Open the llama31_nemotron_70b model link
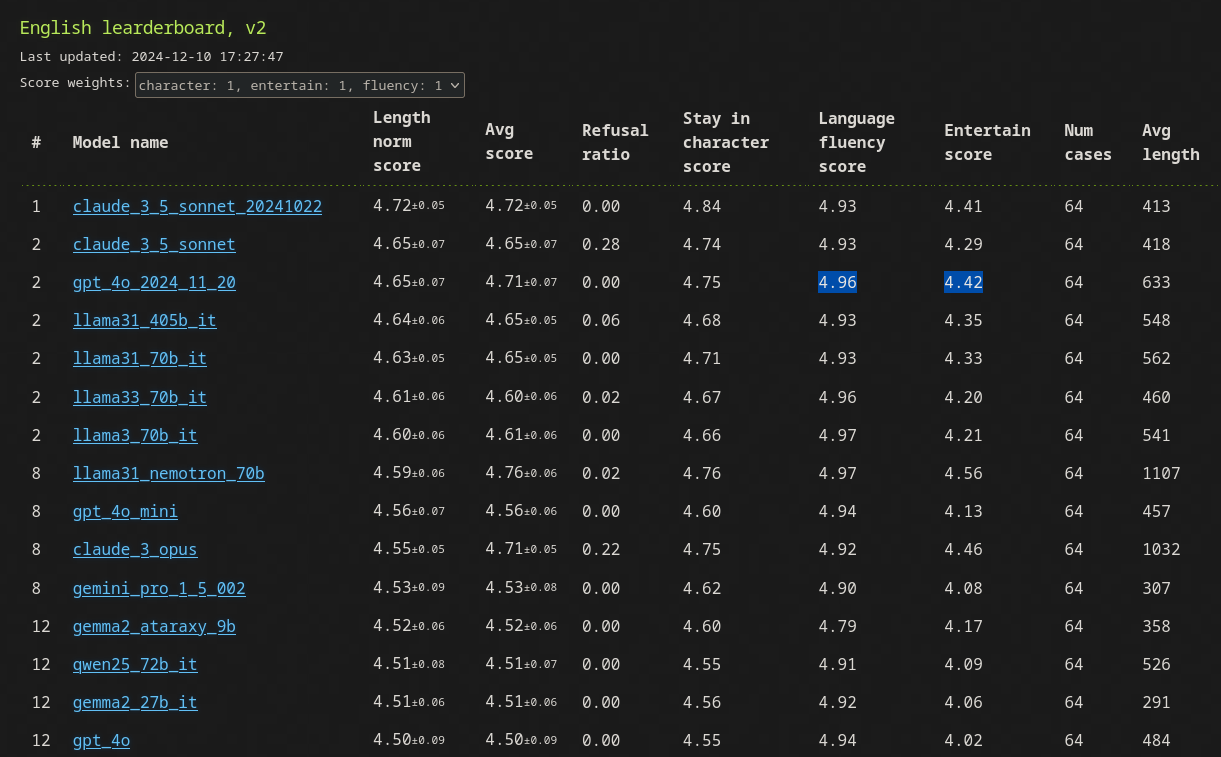Viewport: 1221px width, 757px height. point(168,473)
